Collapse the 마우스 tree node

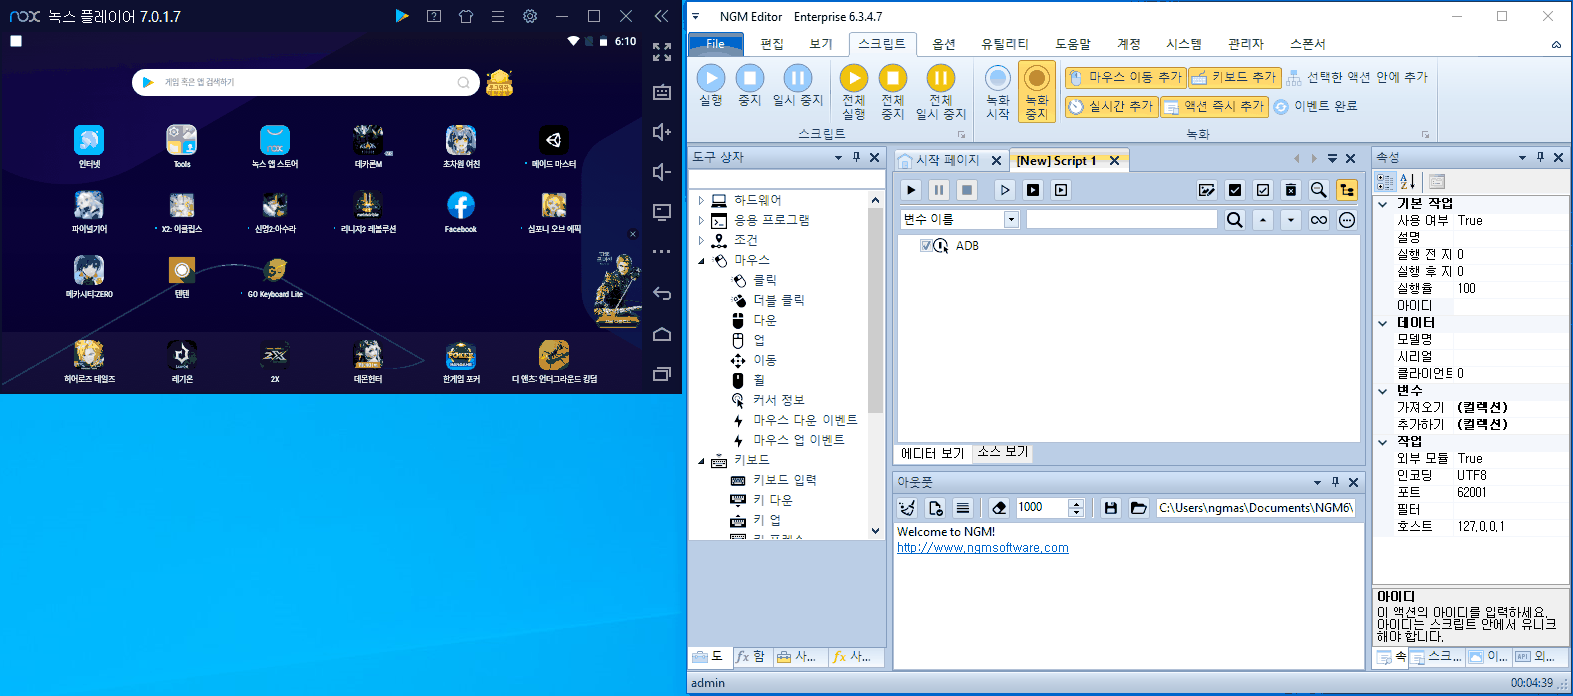pos(701,260)
